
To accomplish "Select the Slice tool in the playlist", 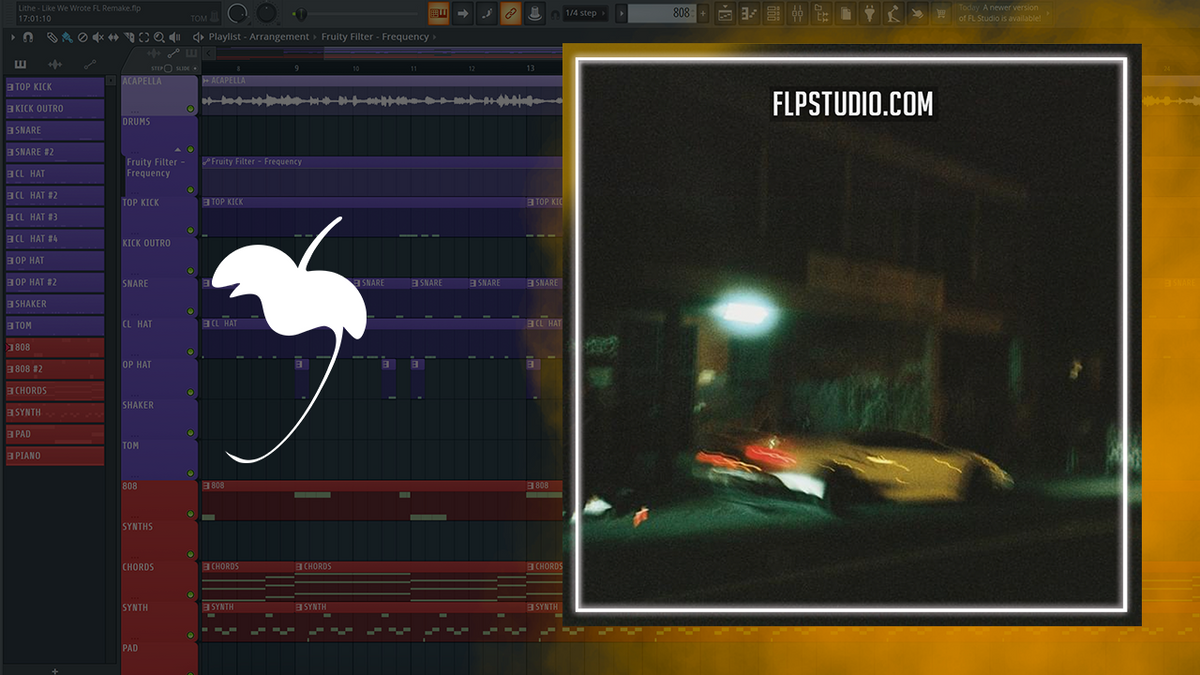I will click(x=128, y=37).
